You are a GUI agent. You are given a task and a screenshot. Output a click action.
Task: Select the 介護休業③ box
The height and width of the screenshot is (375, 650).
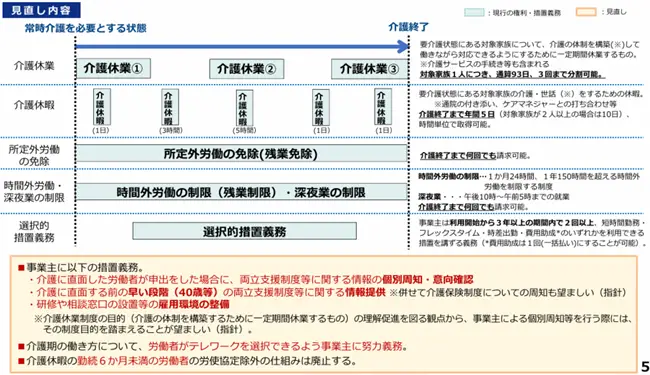click(369, 69)
